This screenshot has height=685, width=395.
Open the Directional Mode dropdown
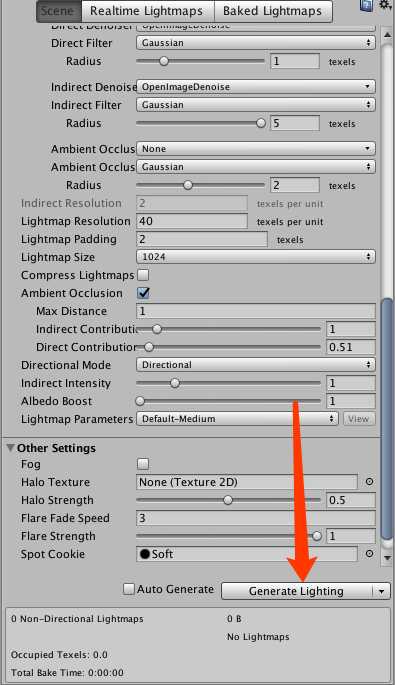pos(256,365)
